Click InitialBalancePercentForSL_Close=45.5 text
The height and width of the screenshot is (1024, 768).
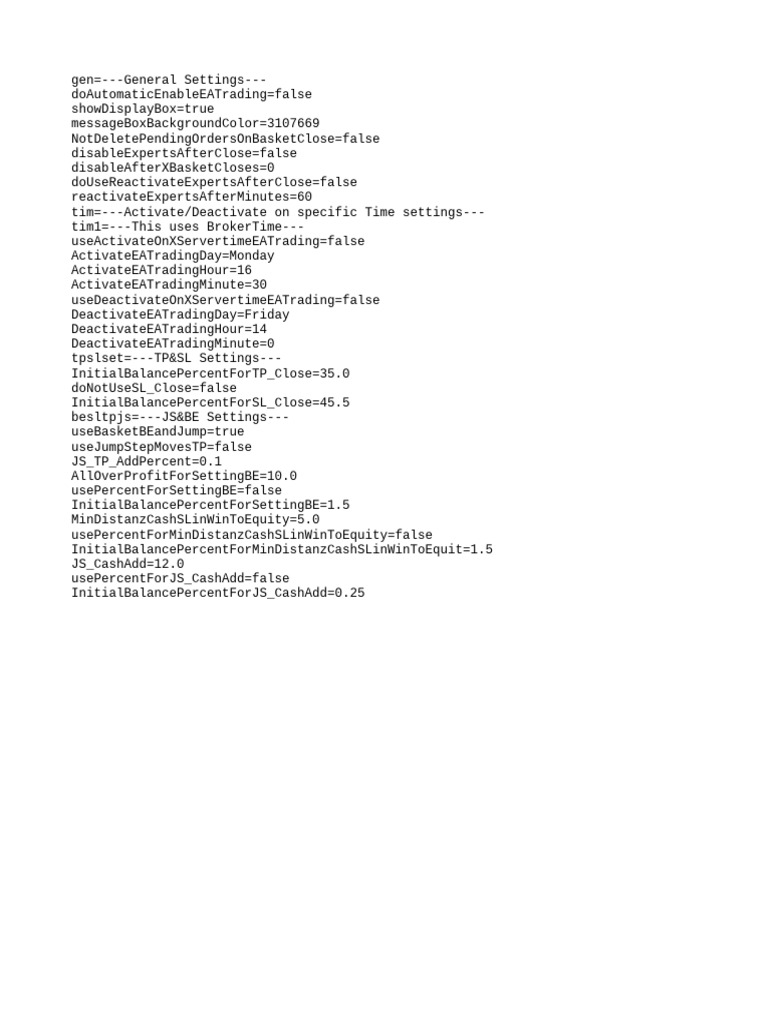(x=210, y=402)
